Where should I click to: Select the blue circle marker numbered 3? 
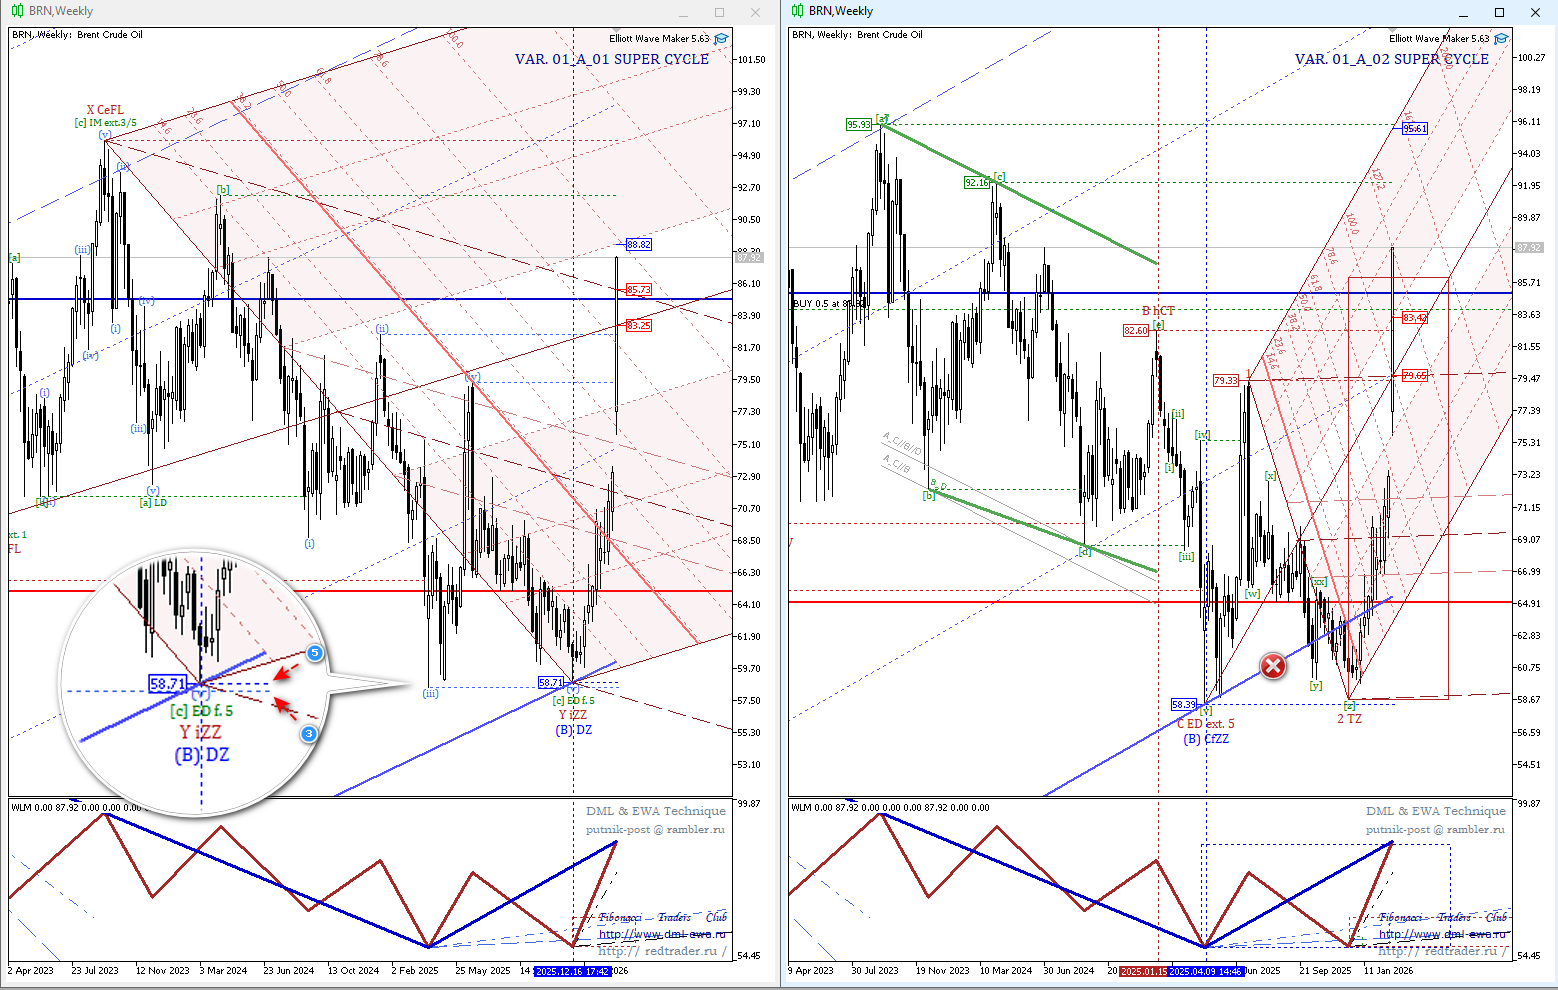pos(310,734)
